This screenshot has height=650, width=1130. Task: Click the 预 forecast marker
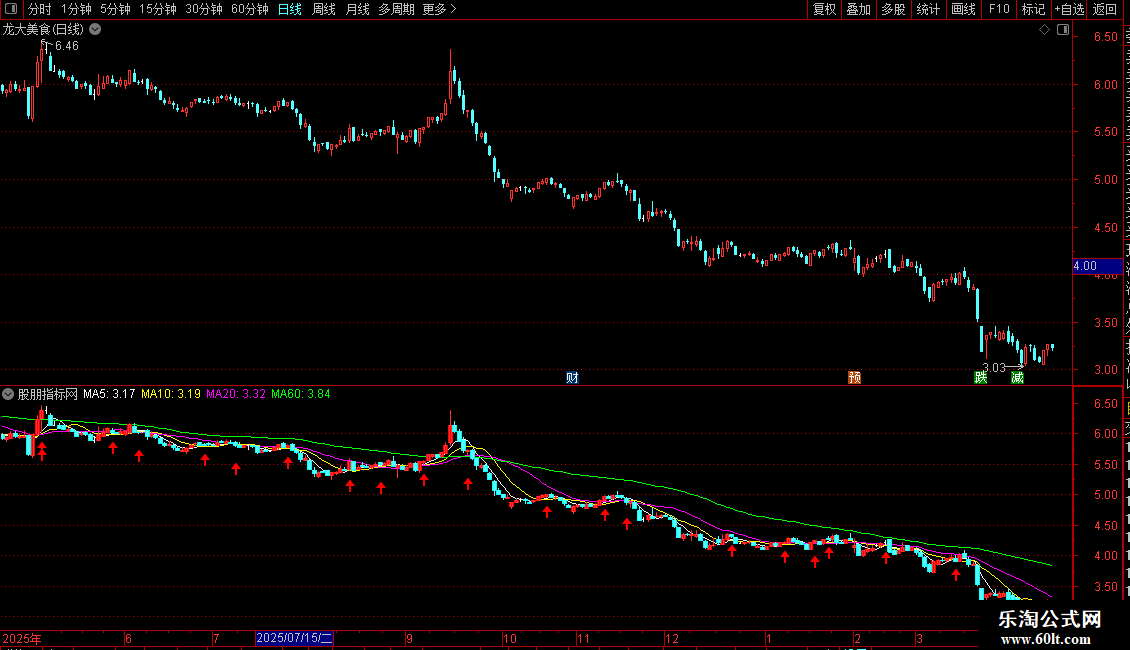pos(855,378)
